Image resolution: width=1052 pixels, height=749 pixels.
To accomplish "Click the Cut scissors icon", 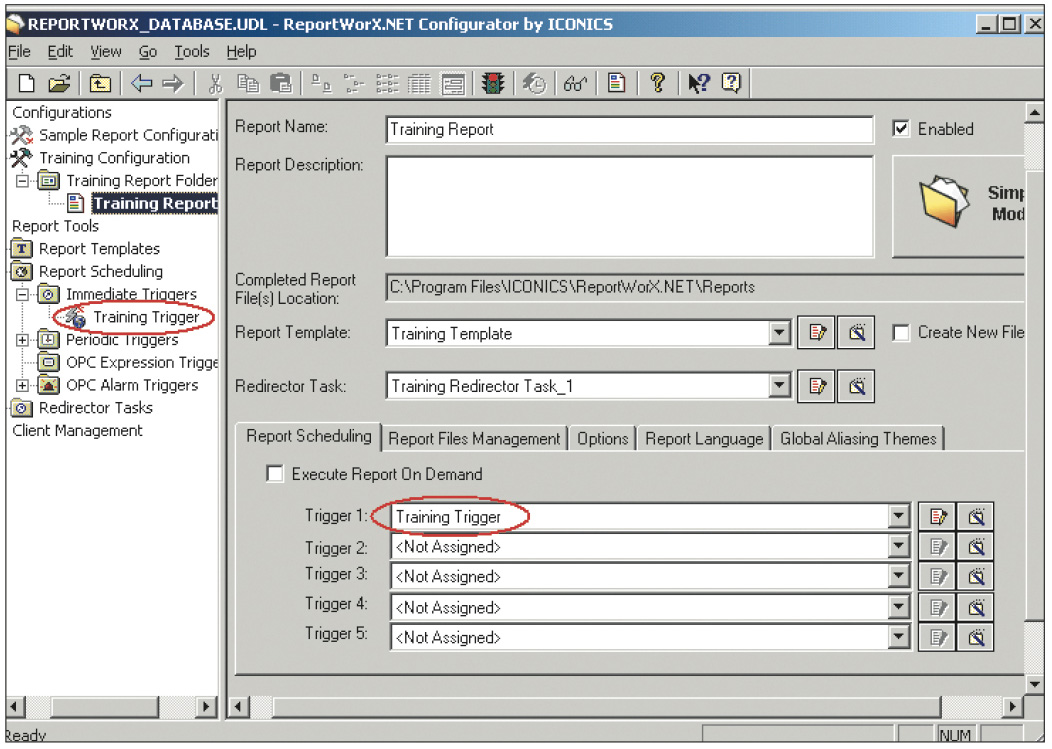I will (215, 83).
